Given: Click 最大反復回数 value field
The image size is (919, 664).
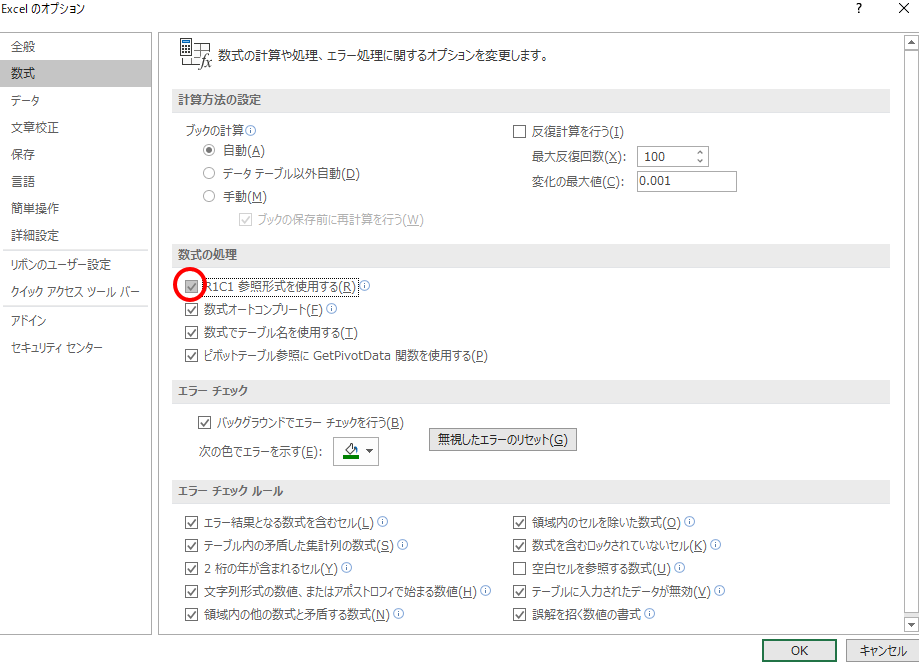Looking at the screenshot, I should coord(665,156).
